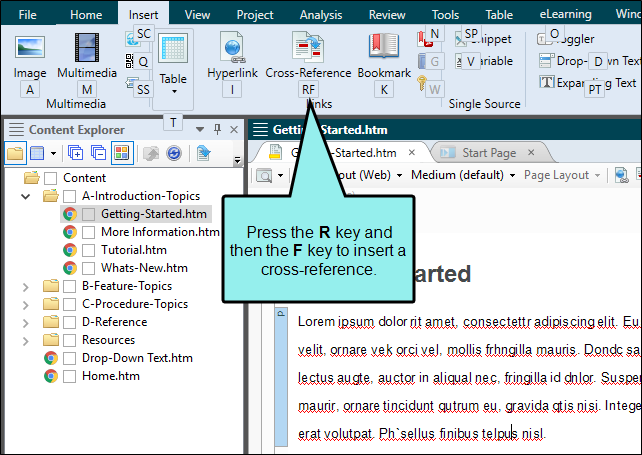Open the File menu
Screen dimensions: 642x455
(27, 15)
